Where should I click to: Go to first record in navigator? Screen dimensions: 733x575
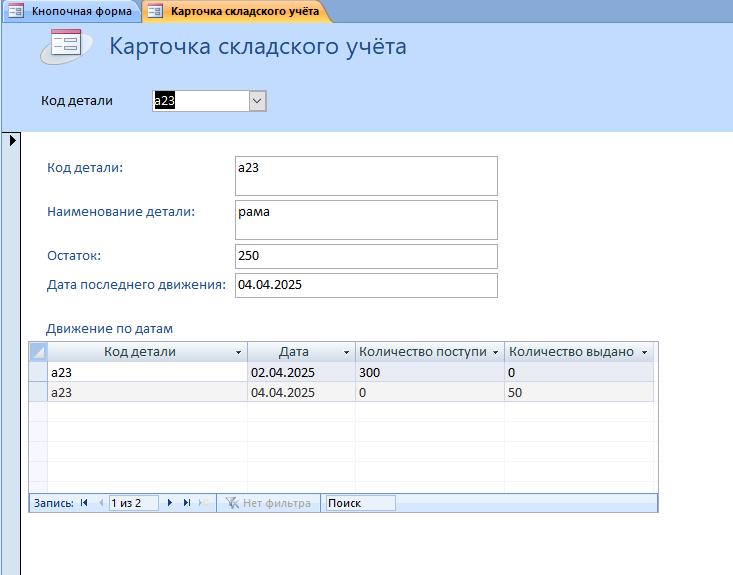tap(84, 503)
